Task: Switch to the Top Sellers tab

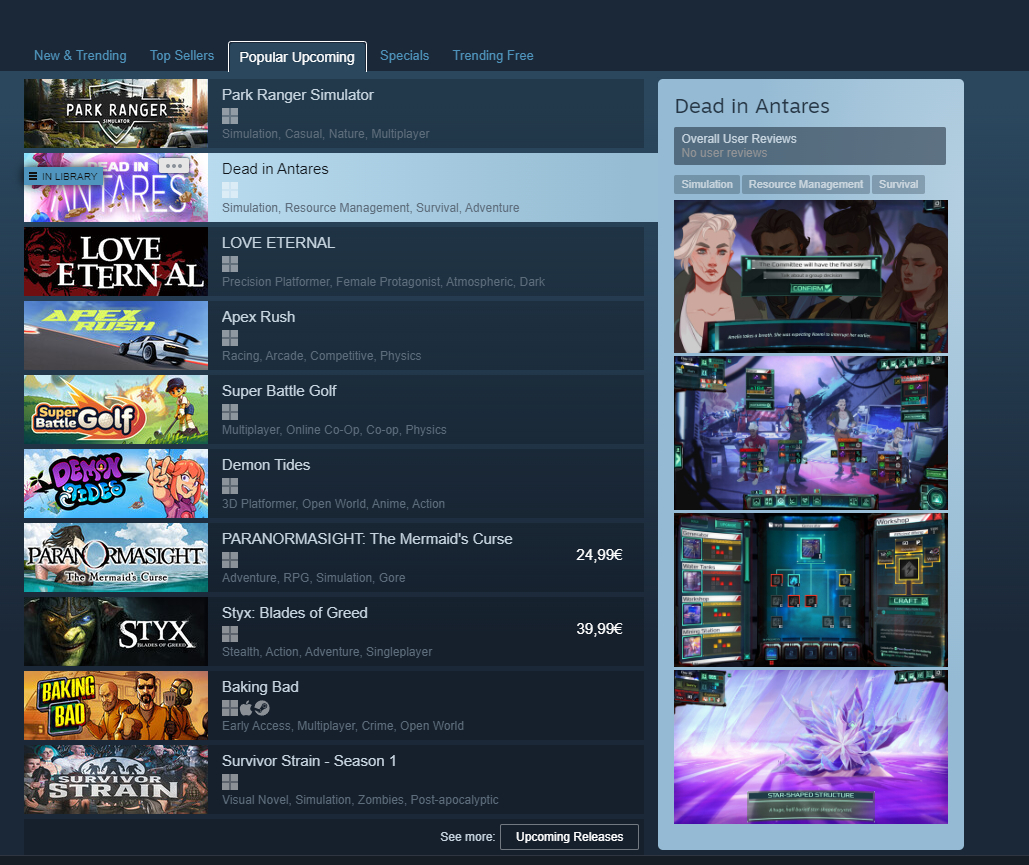Action: tap(182, 56)
